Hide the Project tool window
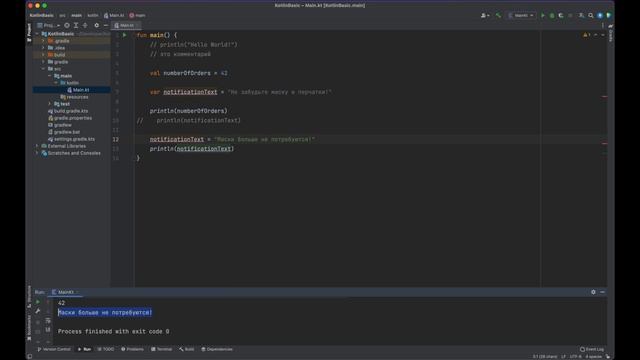 point(106,25)
